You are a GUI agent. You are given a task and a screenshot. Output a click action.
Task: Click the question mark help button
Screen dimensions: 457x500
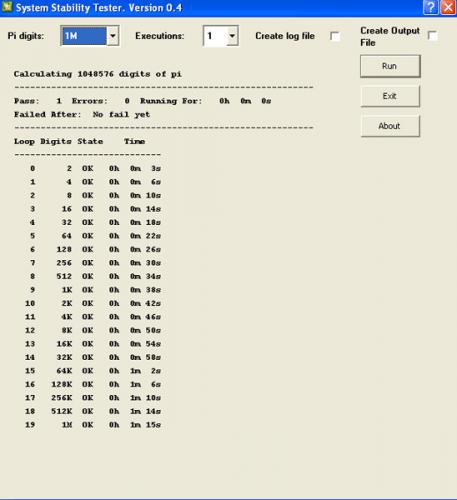(x=430, y=7)
